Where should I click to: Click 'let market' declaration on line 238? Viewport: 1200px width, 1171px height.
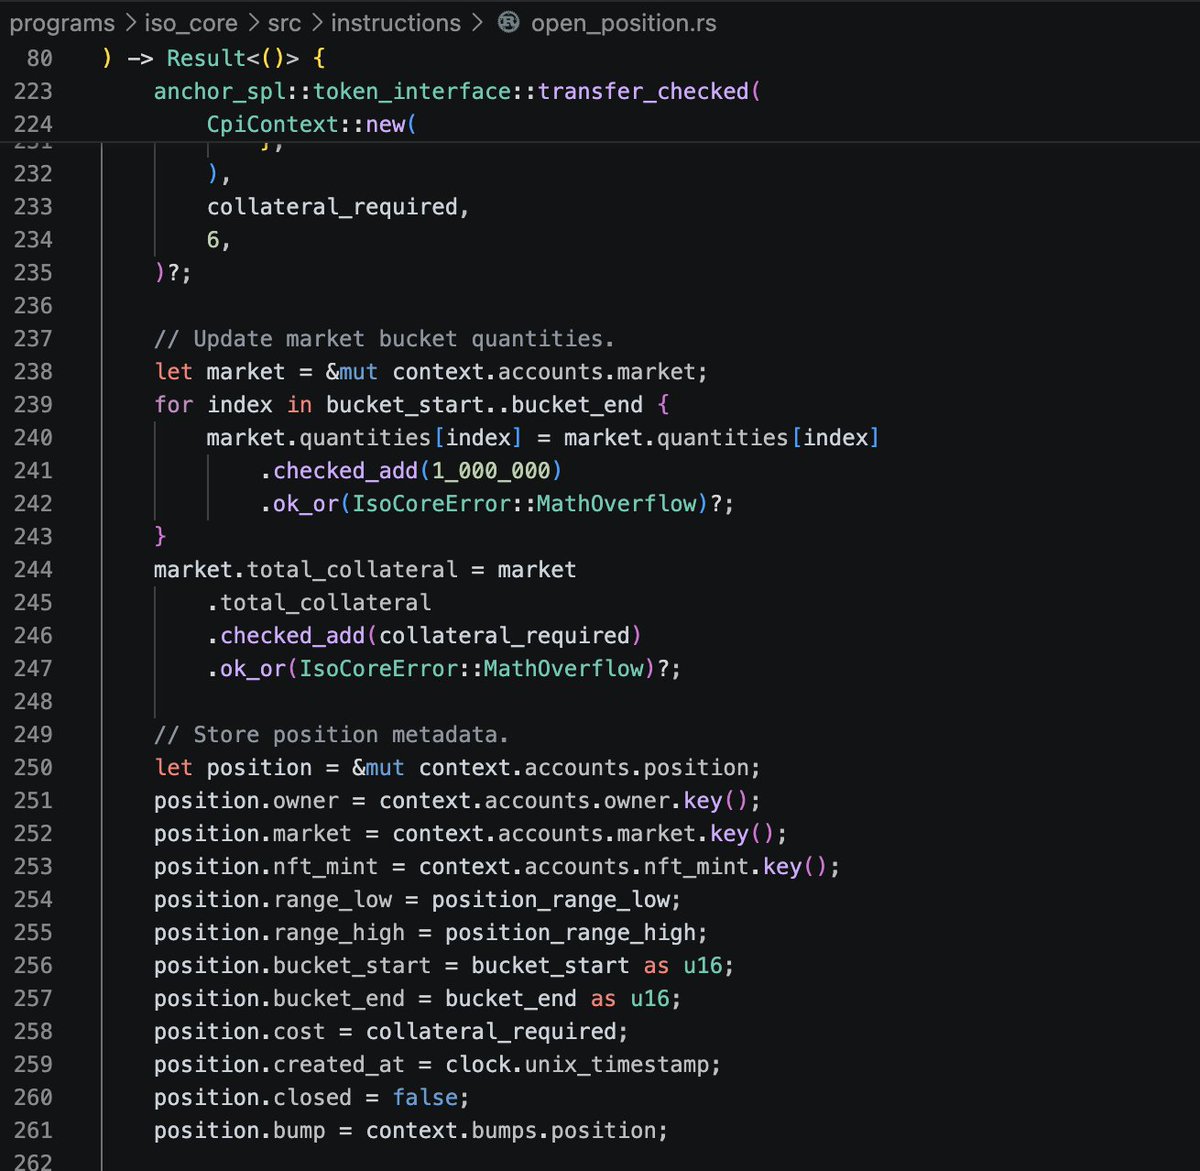[220, 371]
